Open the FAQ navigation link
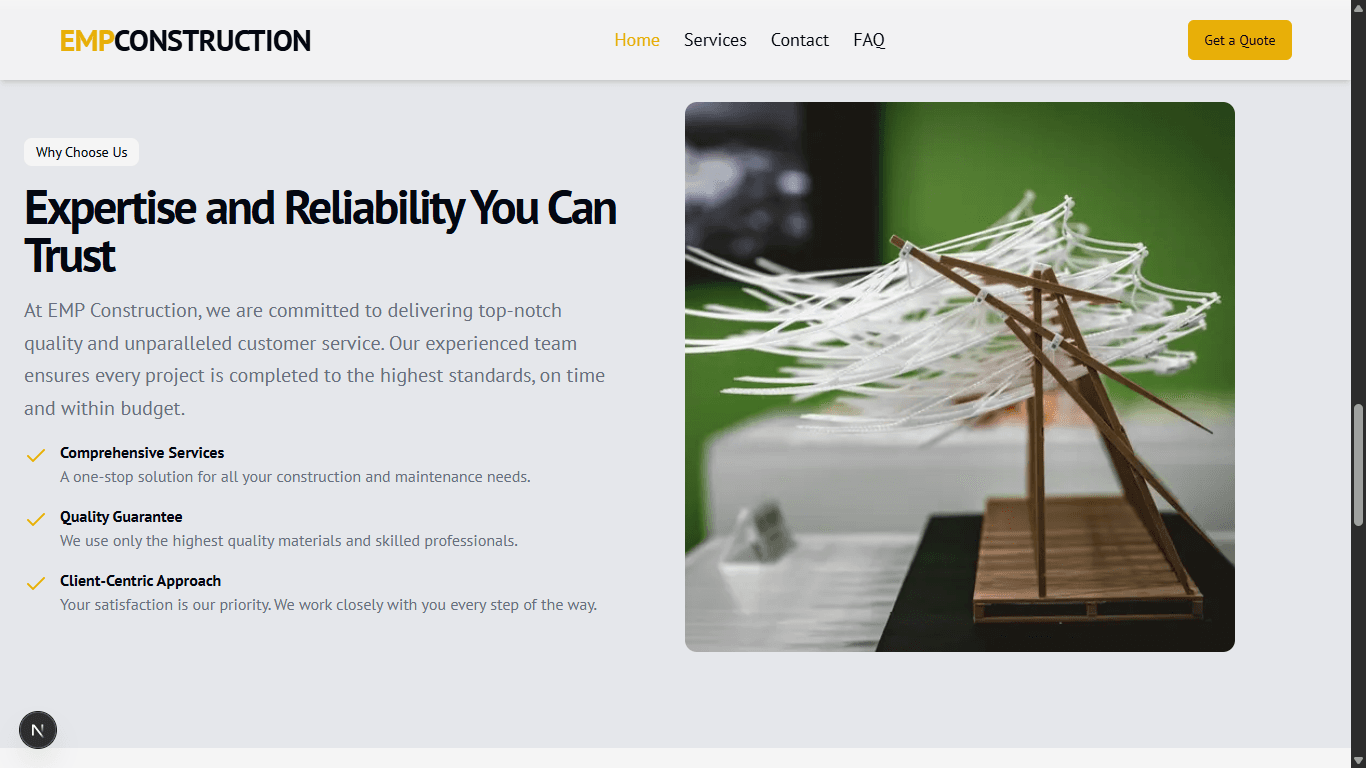The width and height of the screenshot is (1366, 768). pyautogui.click(x=869, y=40)
